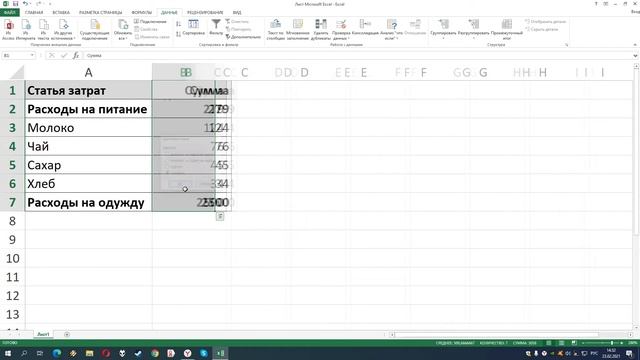This screenshot has height=360, width=640.
Task: Collapse the ribbon
Action: click(x=635, y=45)
